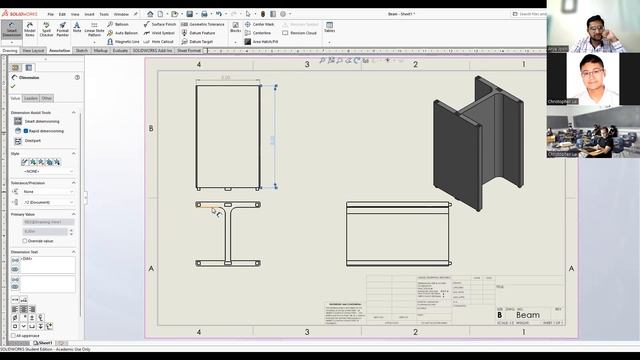Select the Smart Dimension tool
Image resolution: width=640 pixels, height=360 pixels.
point(12,29)
